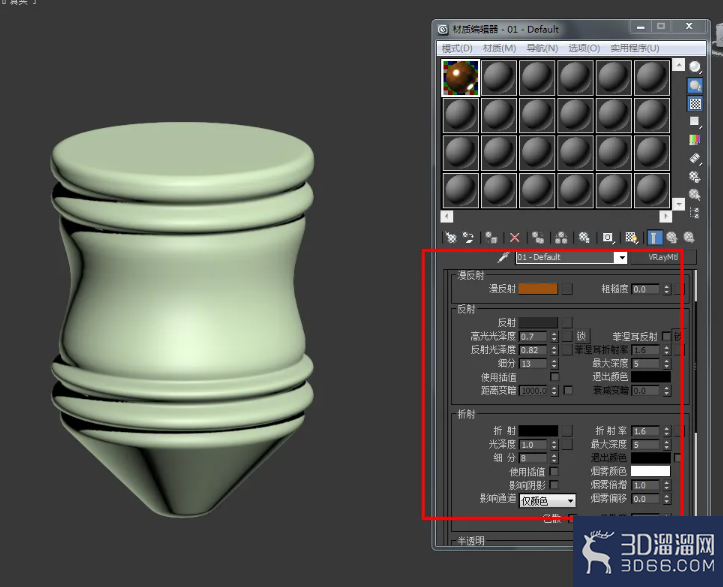The image size is (723, 587).
Task: Click the Select by Material icon
Action: pos(695,195)
